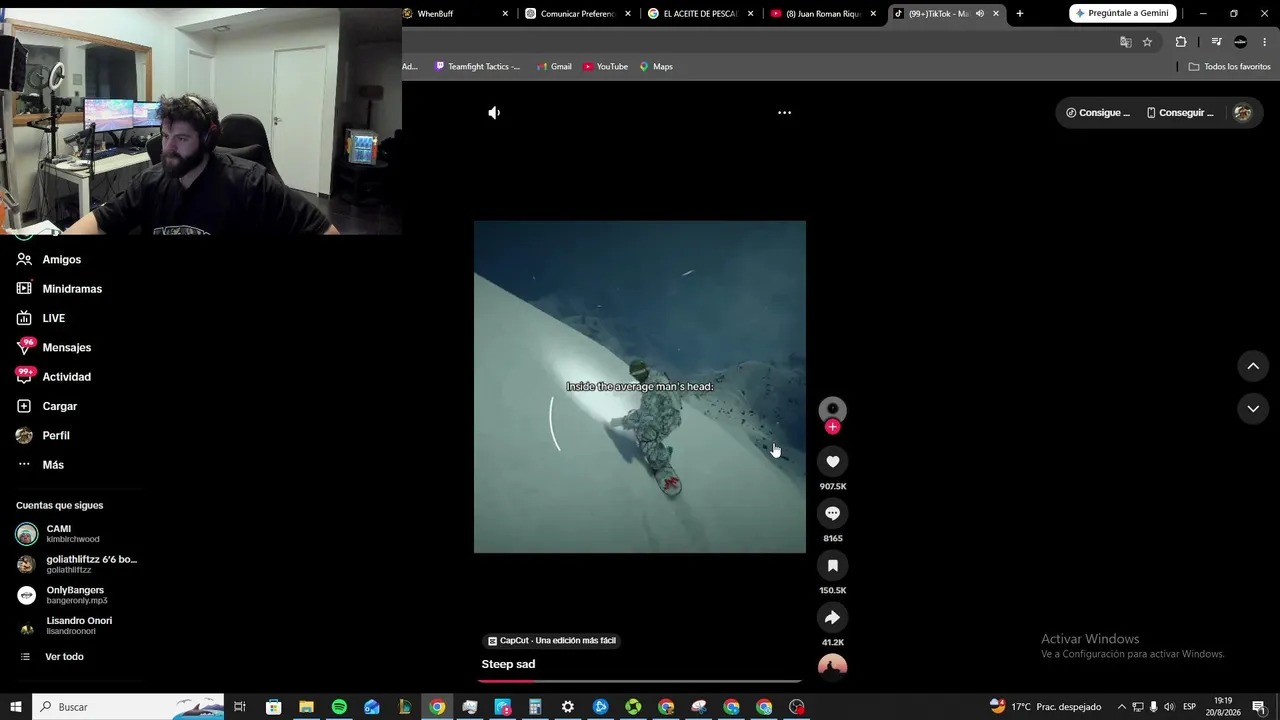Click the Conseguir app button
Screen dimensions: 1280x720
pos(1180,113)
